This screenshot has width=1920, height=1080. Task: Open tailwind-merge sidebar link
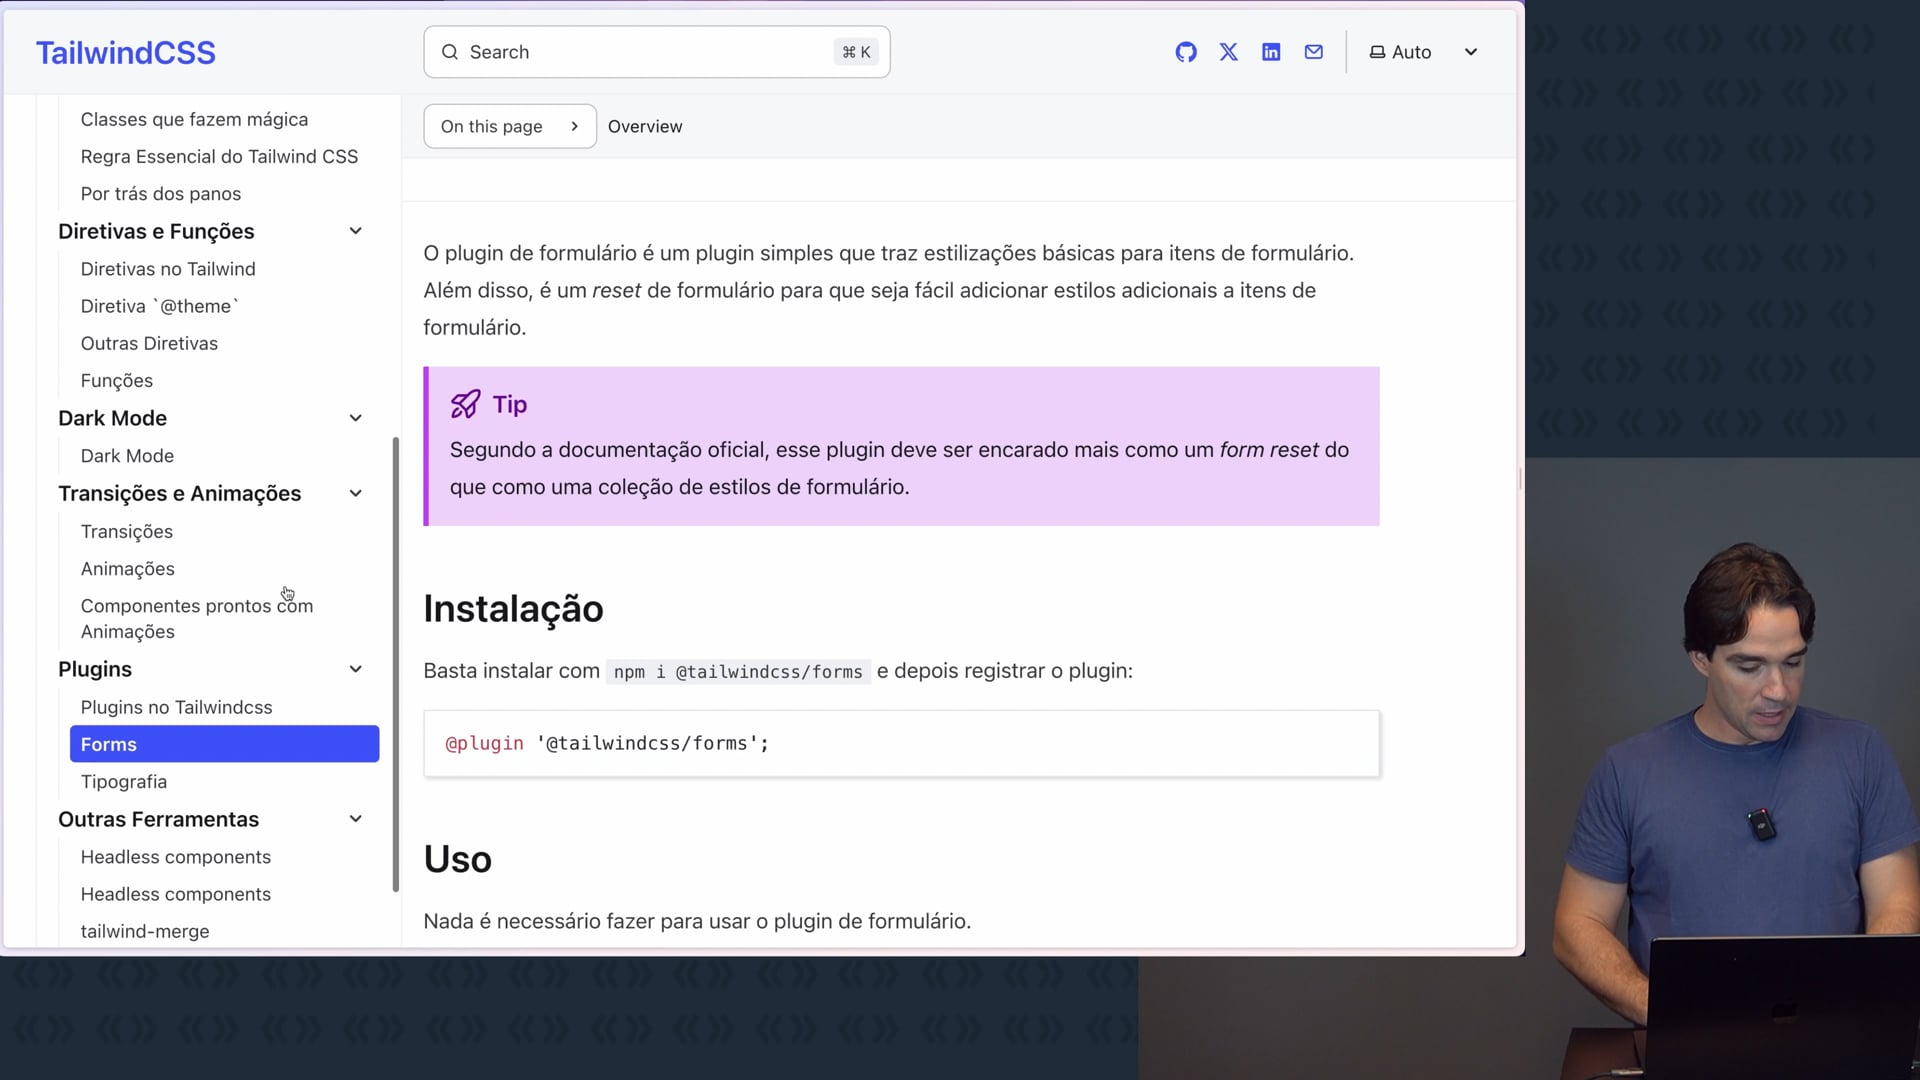coord(145,931)
